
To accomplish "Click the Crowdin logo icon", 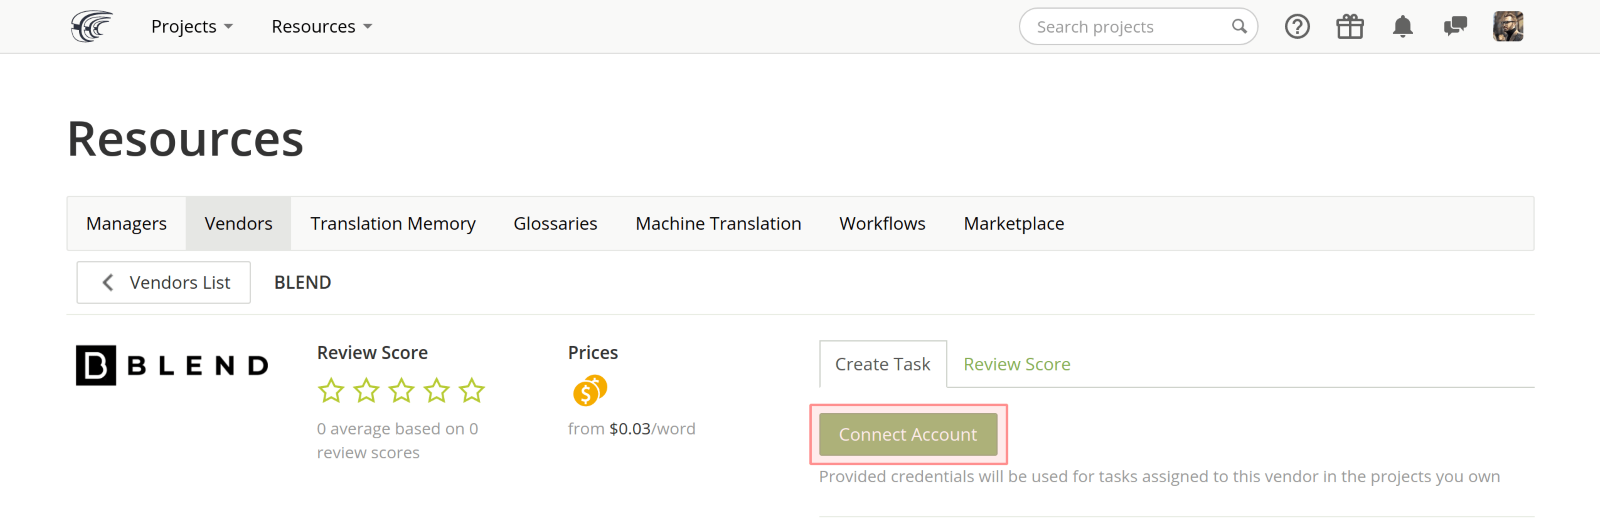I will [x=91, y=26].
